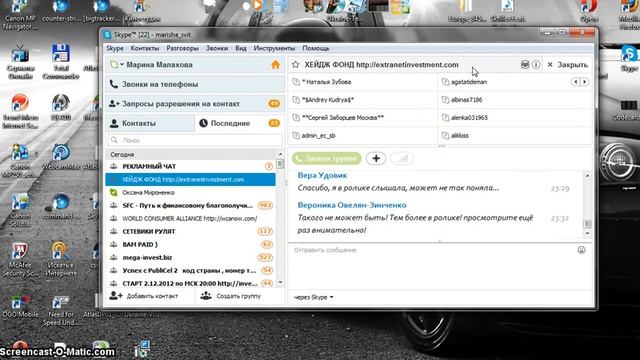640x360 pixels.
Task: Open СЕТЕВИКИ РУЛЯТ chat
Action: click(191, 231)
